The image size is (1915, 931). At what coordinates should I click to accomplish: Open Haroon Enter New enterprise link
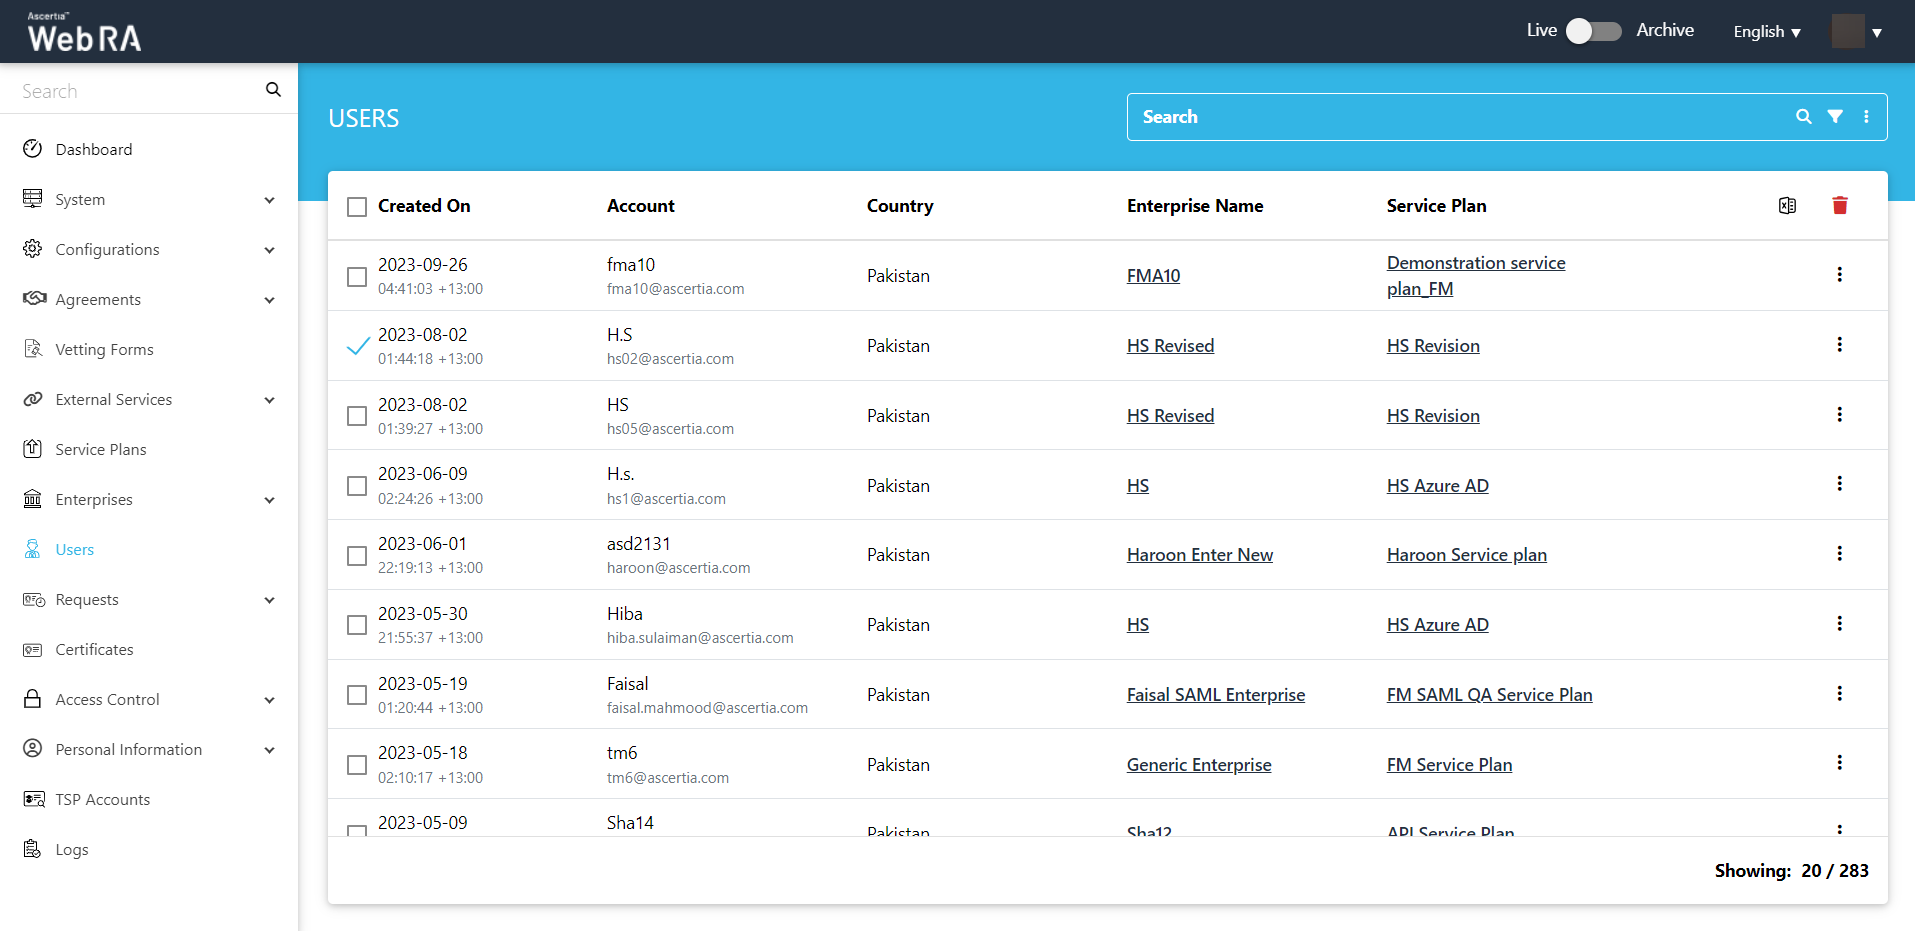(x=1200, y=555)
